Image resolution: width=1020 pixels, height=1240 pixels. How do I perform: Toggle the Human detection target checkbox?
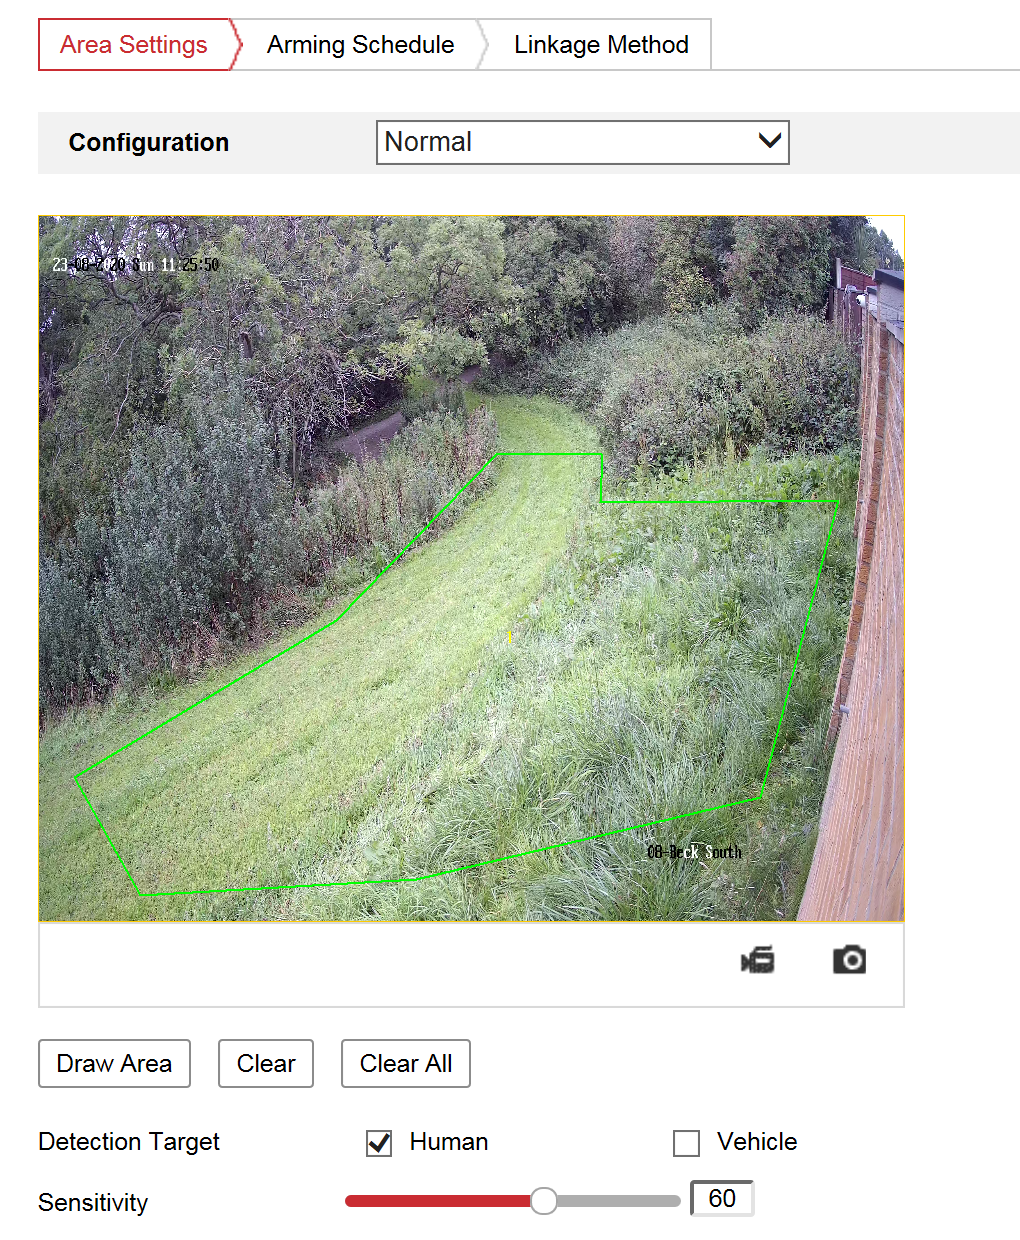(379, 1143)
